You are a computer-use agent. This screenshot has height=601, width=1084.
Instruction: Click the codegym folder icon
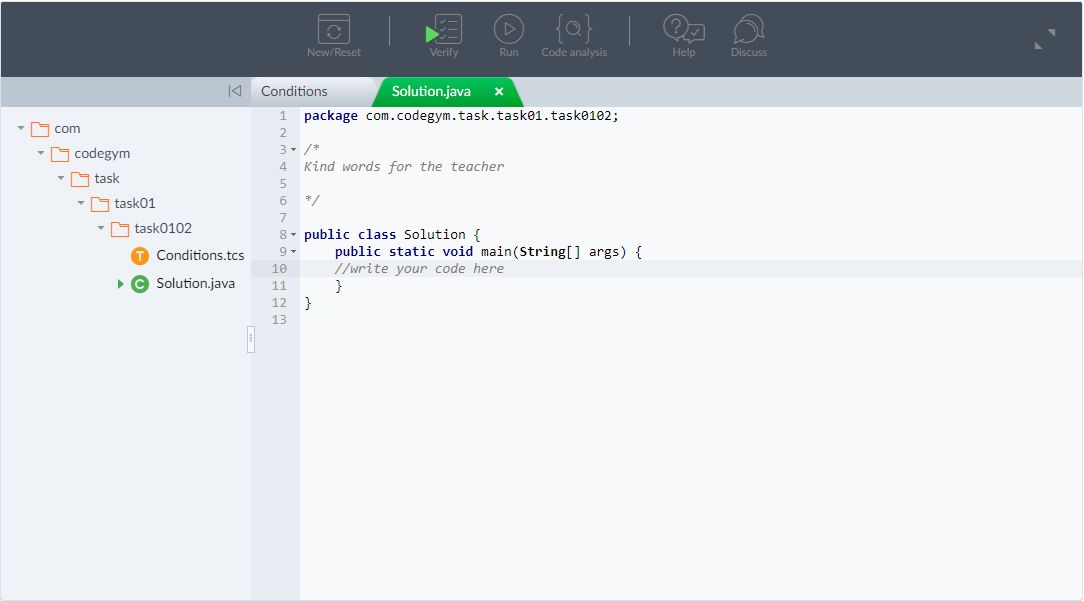(x=60, y=154)
